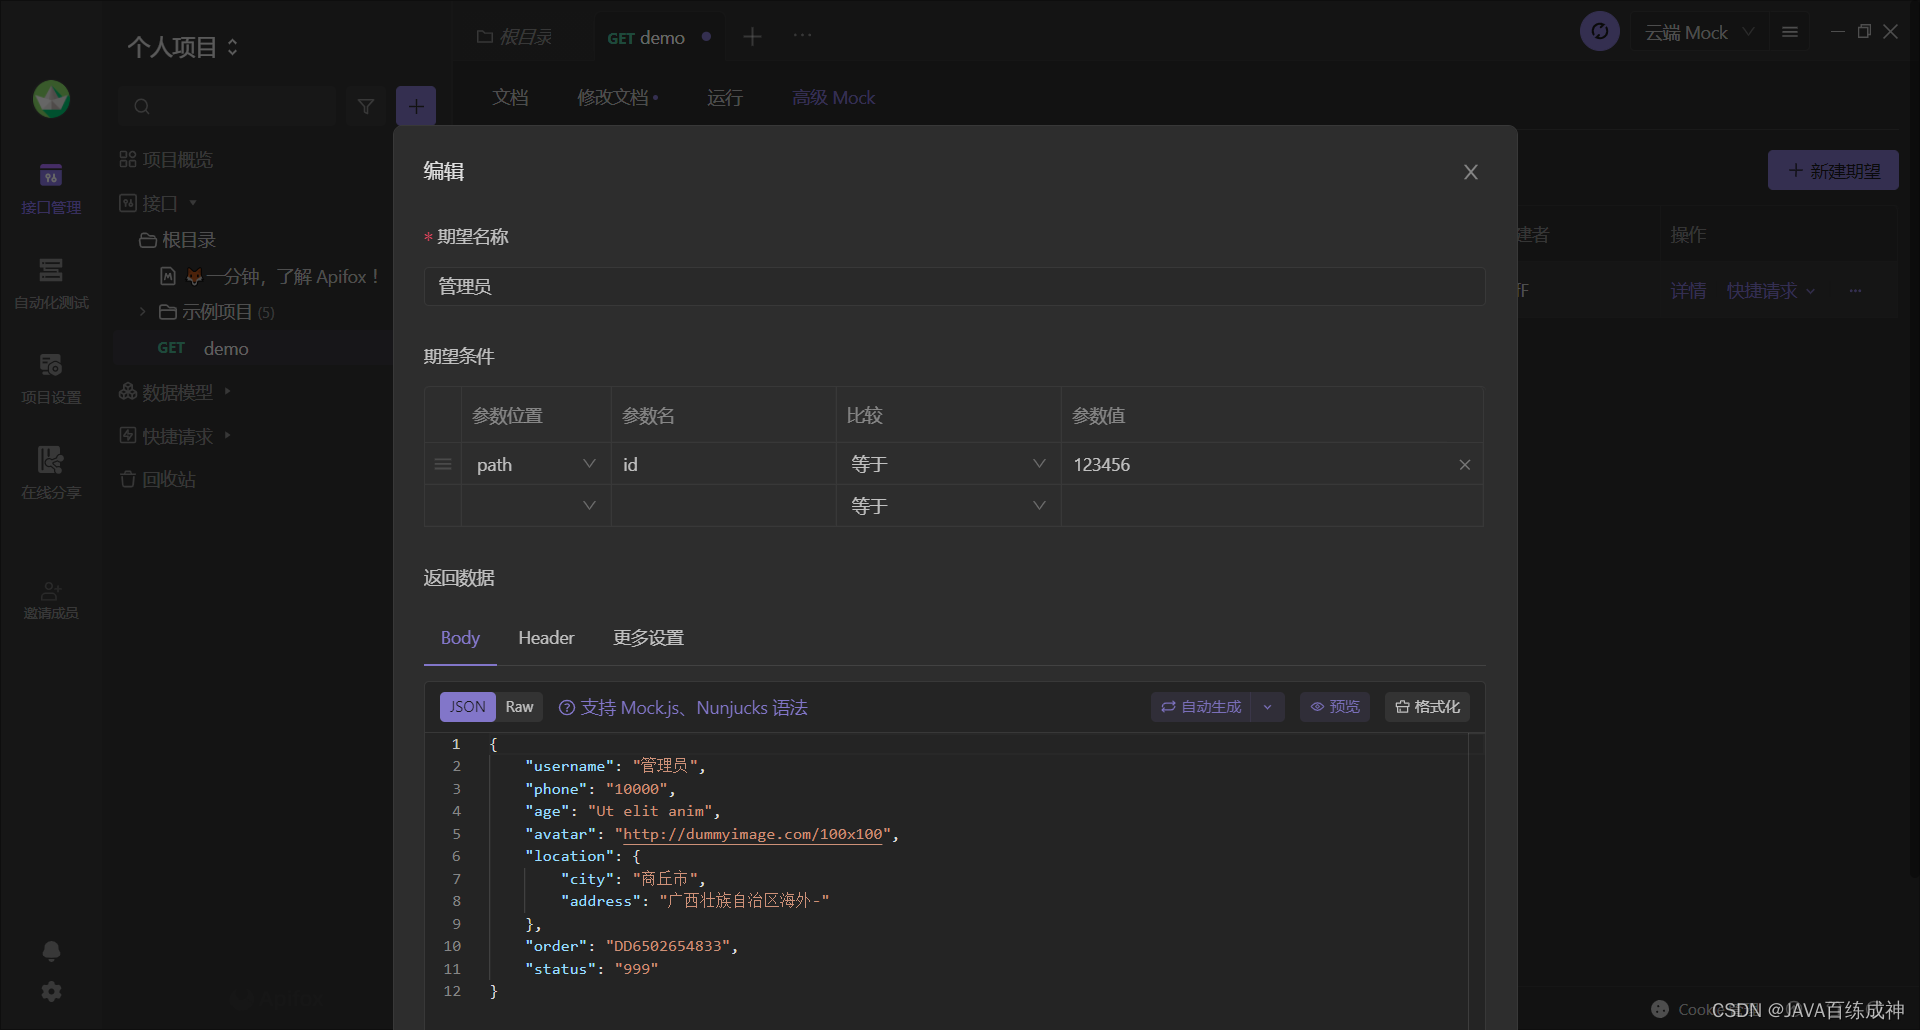This screenshot has width=1920, height=1030.
Task: Open the hamburger menu in the top bar
Action: click(1790, 32)
